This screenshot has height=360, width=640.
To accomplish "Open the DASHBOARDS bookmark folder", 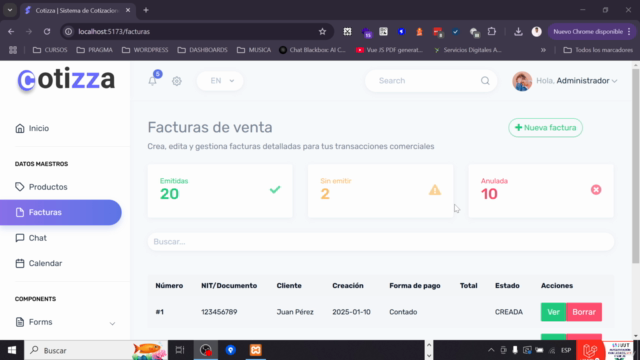I will [202, 50].
